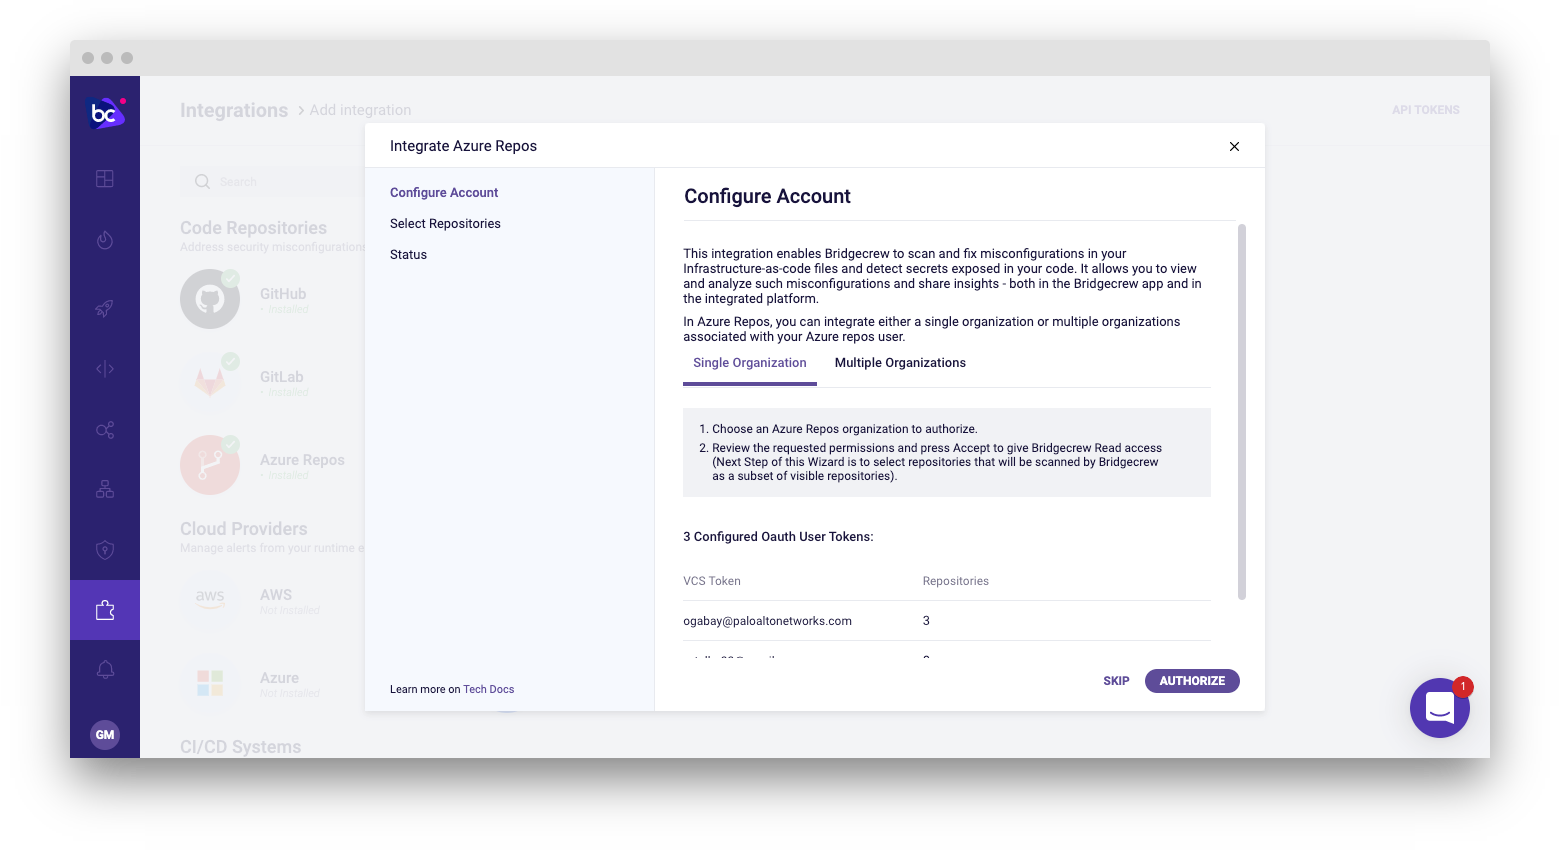
Task: Switch to Multiple Organizations tab
Action: (x=900, y=363)
